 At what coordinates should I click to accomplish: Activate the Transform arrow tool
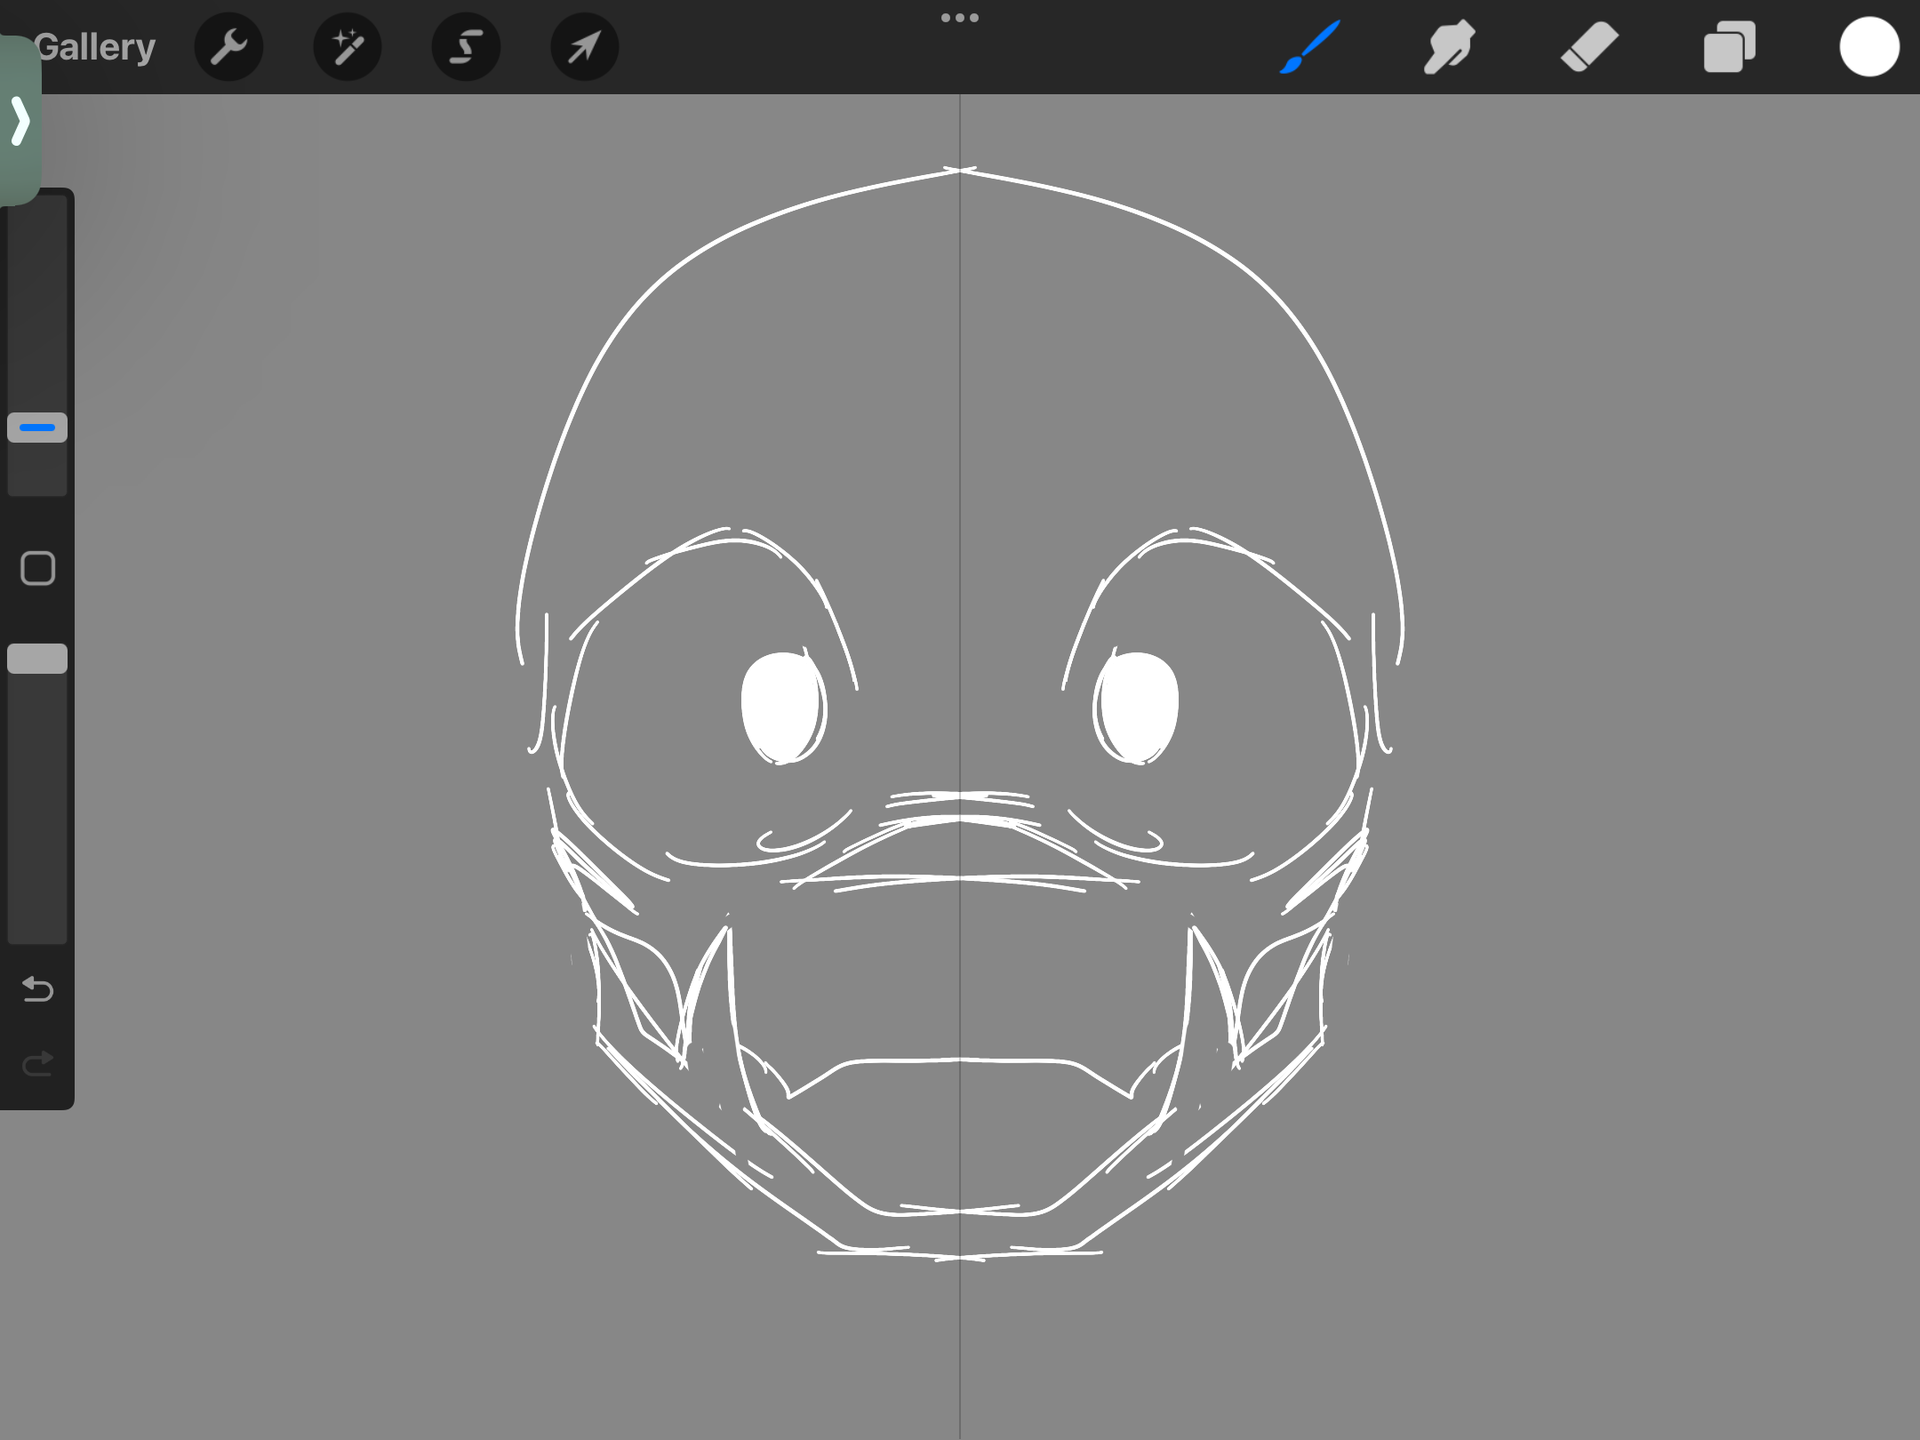pos(585,47)
